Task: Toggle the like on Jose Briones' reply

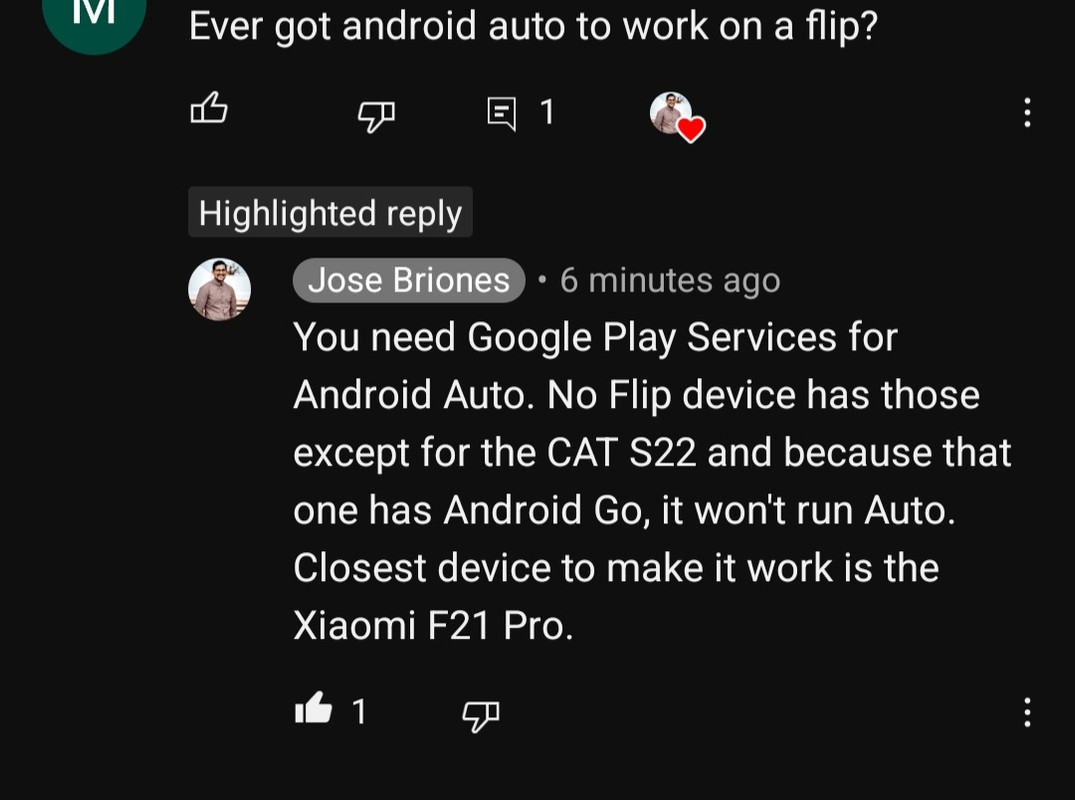Action: (x=313, y=708)
